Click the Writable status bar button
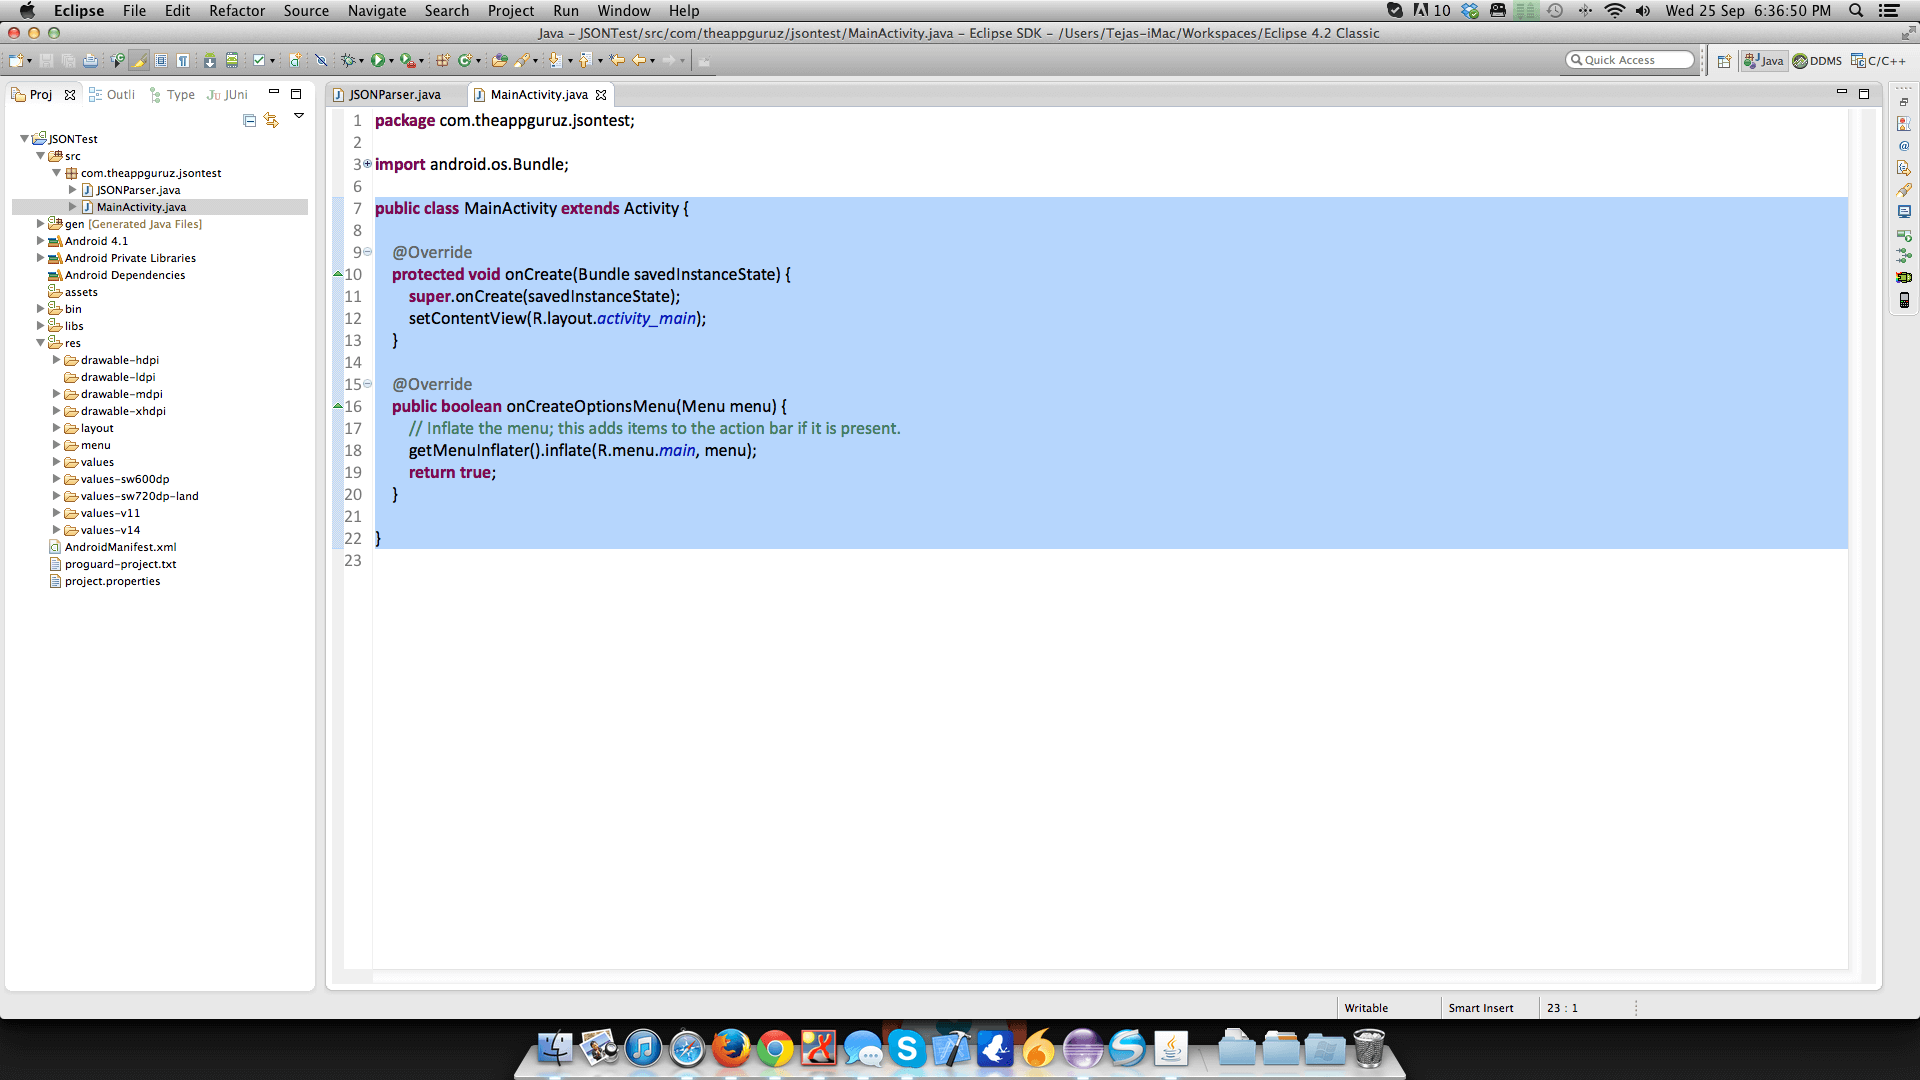The width and height of the screenshot is (1920, 1080). [x=1366, y=1007]
